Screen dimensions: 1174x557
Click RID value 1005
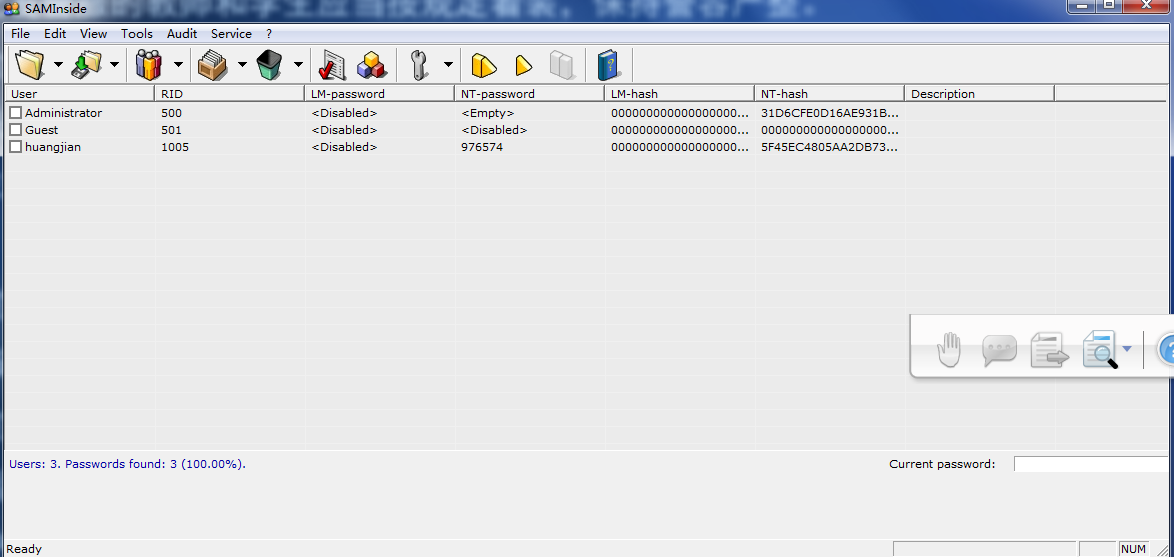click(x=174, y=147)
